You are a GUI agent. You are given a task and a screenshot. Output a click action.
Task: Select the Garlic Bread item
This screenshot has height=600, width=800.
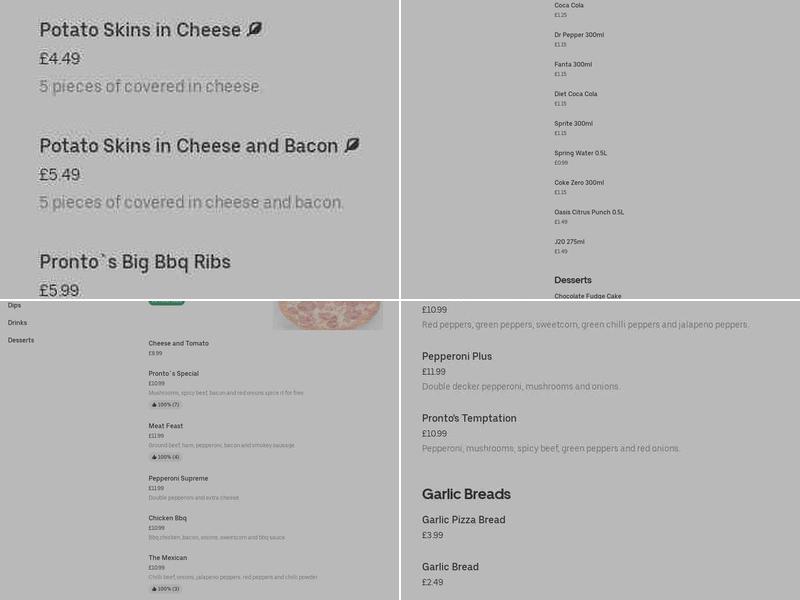click(449, 565)
